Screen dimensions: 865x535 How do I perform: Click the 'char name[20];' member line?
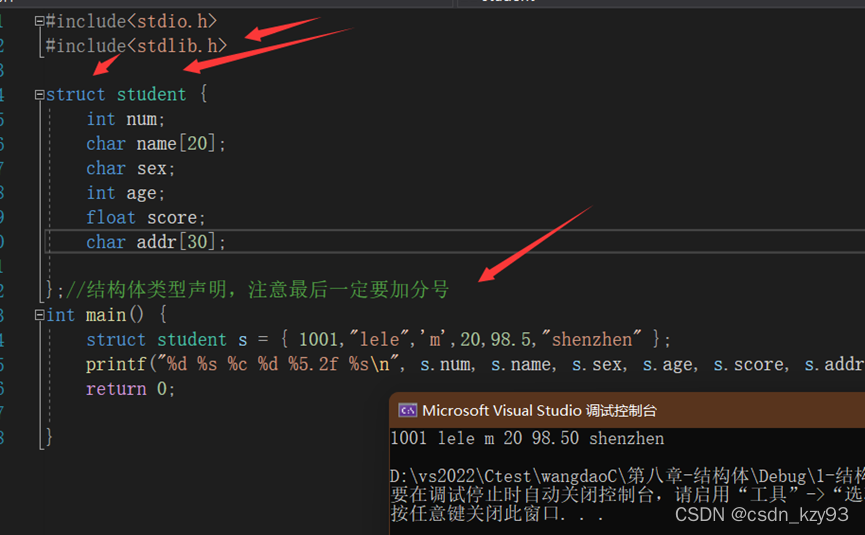click(x=156, y=144)
